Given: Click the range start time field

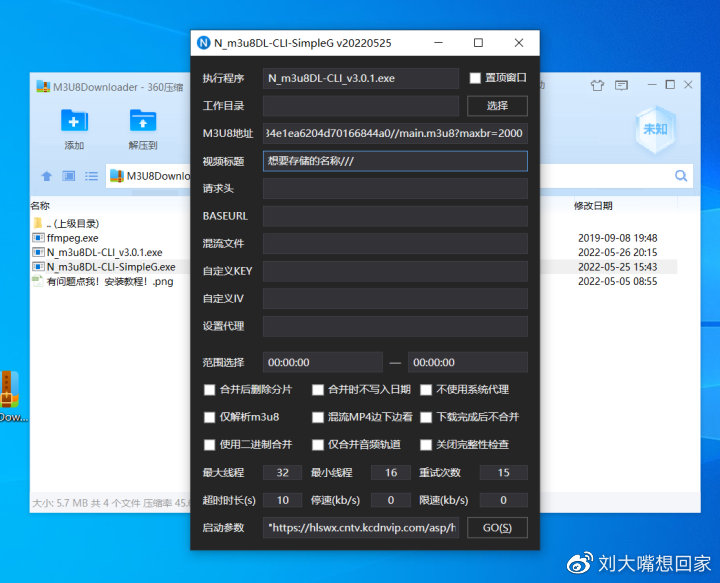Looking at the screenshot, I should point(323,362).
